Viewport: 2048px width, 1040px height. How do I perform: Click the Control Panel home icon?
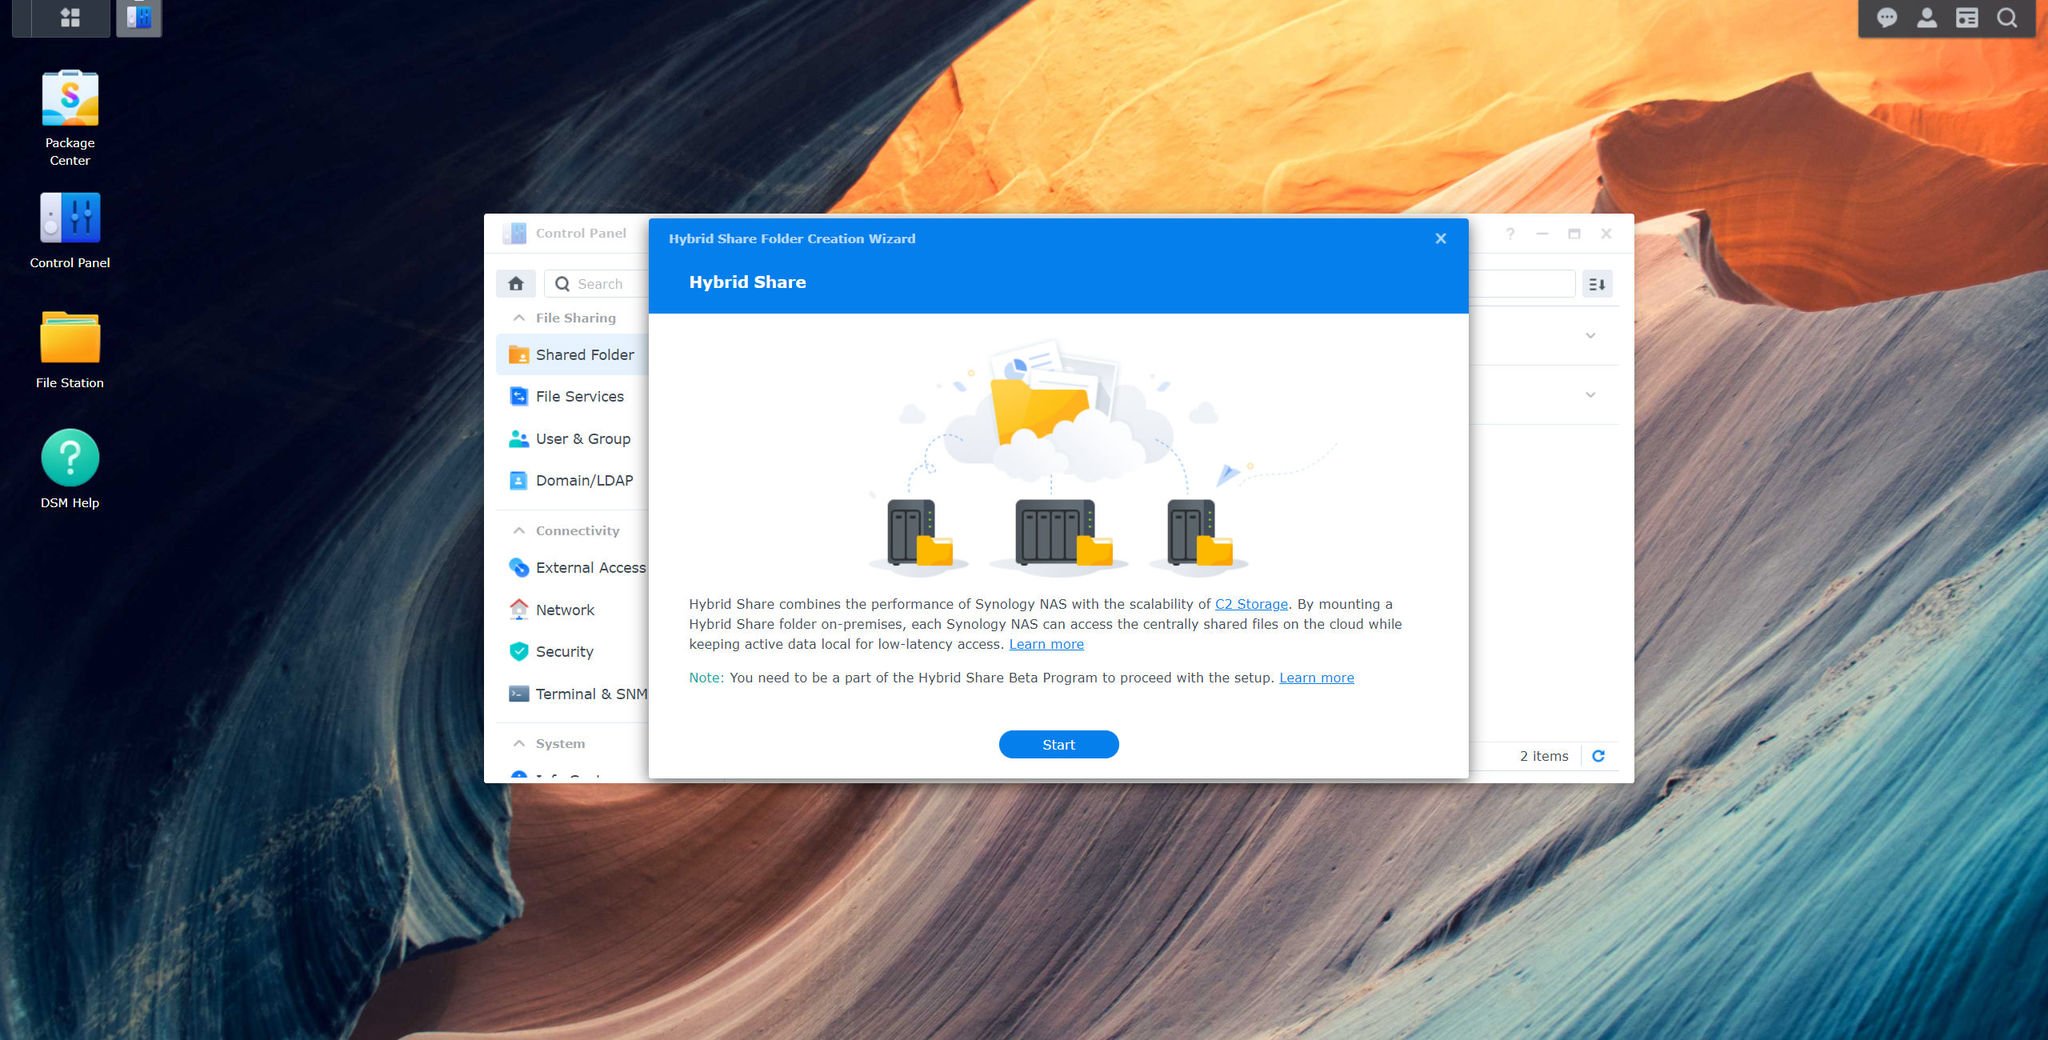pos(516,284)
